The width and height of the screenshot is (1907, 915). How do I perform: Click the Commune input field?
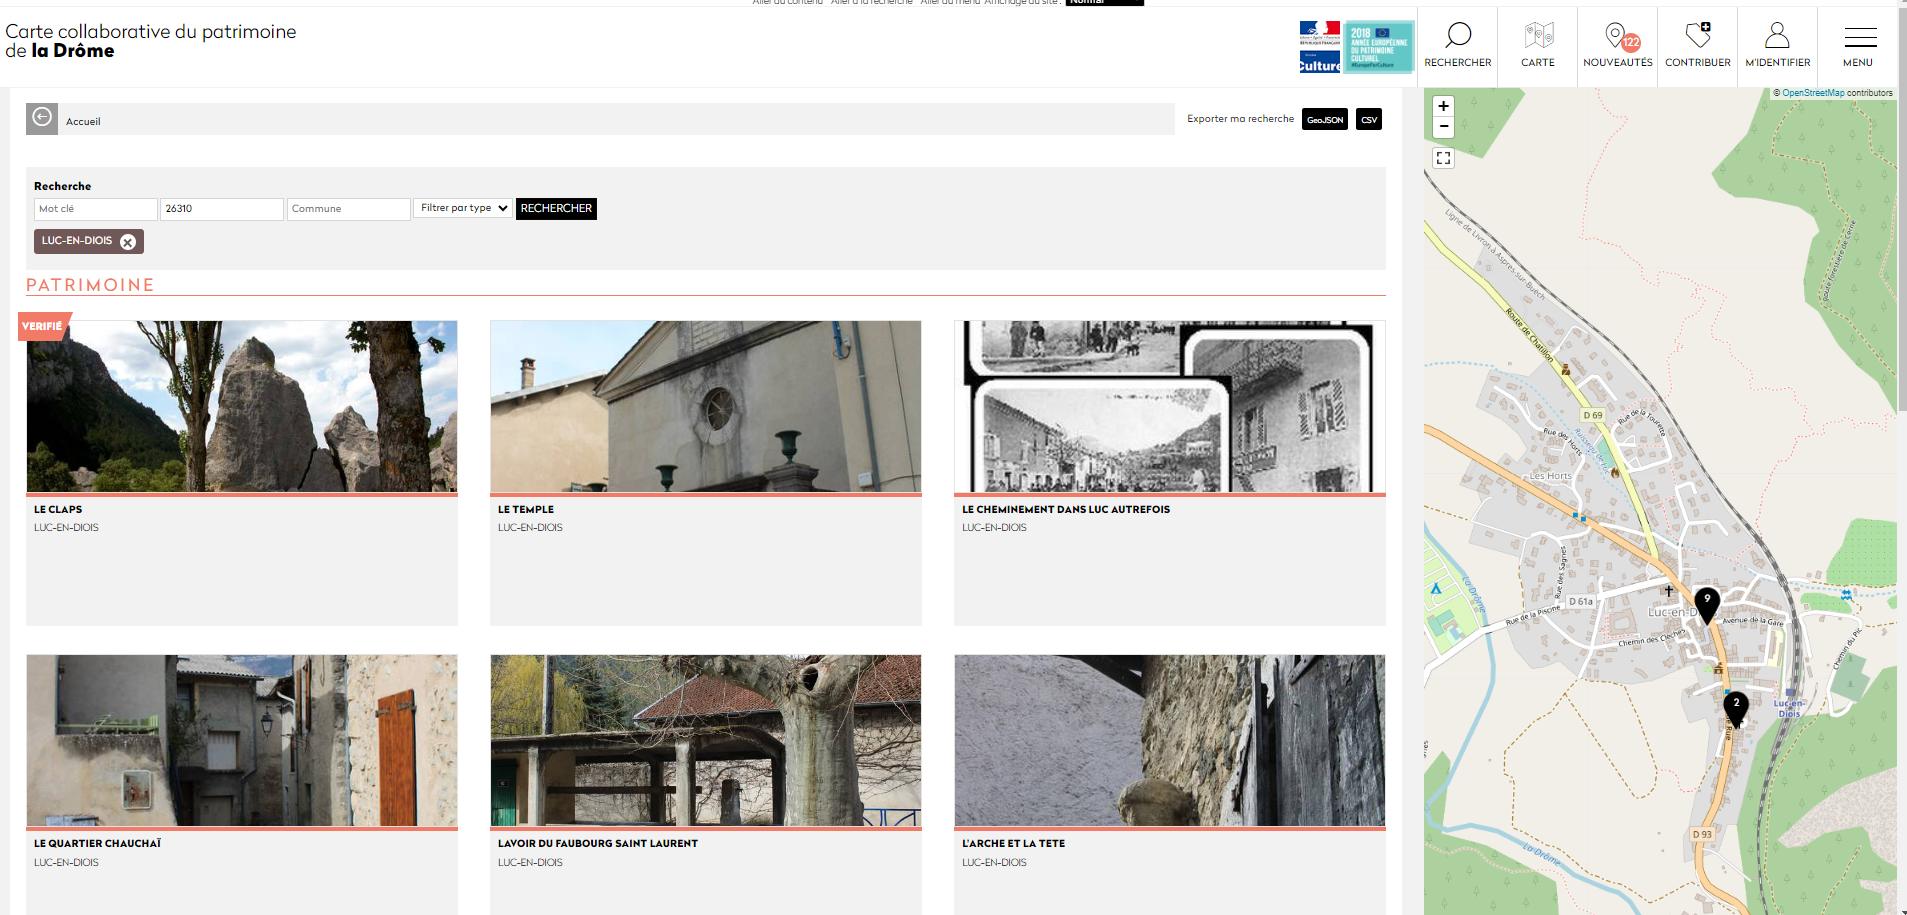point(349,209)
